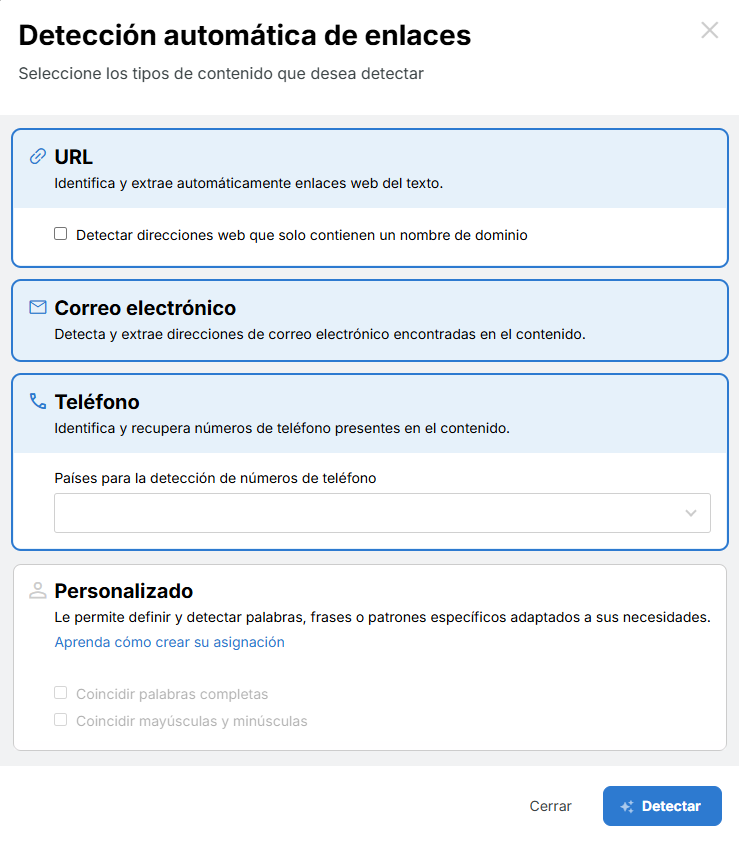This screenshot has width=739, height=843.
Task: Click the Detectar direcciones web label text
Action: click(302, 235)
